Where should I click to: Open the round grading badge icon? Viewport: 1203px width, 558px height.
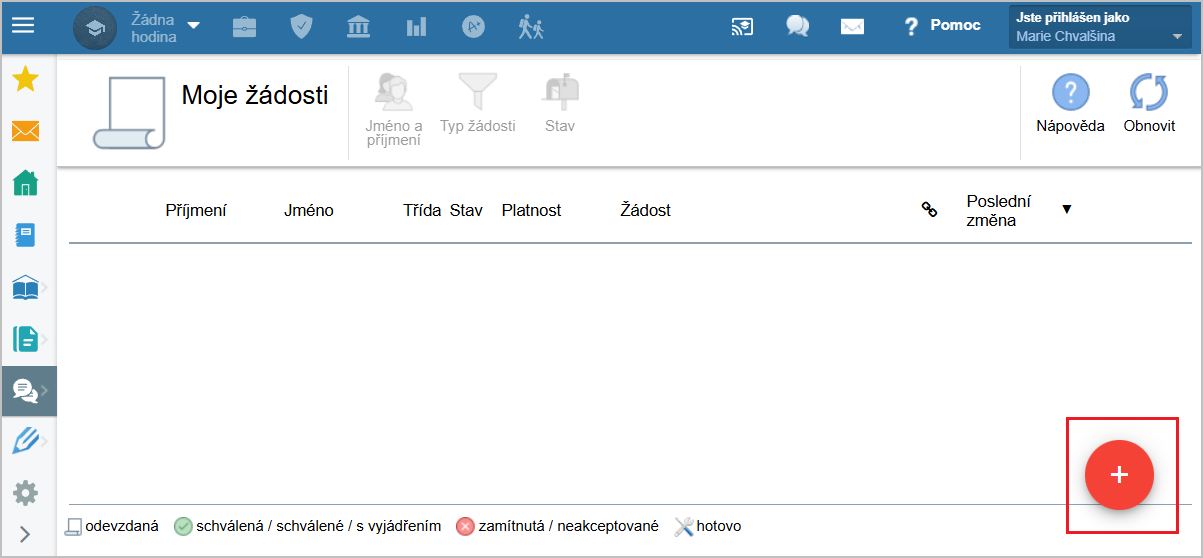(474, 27)
